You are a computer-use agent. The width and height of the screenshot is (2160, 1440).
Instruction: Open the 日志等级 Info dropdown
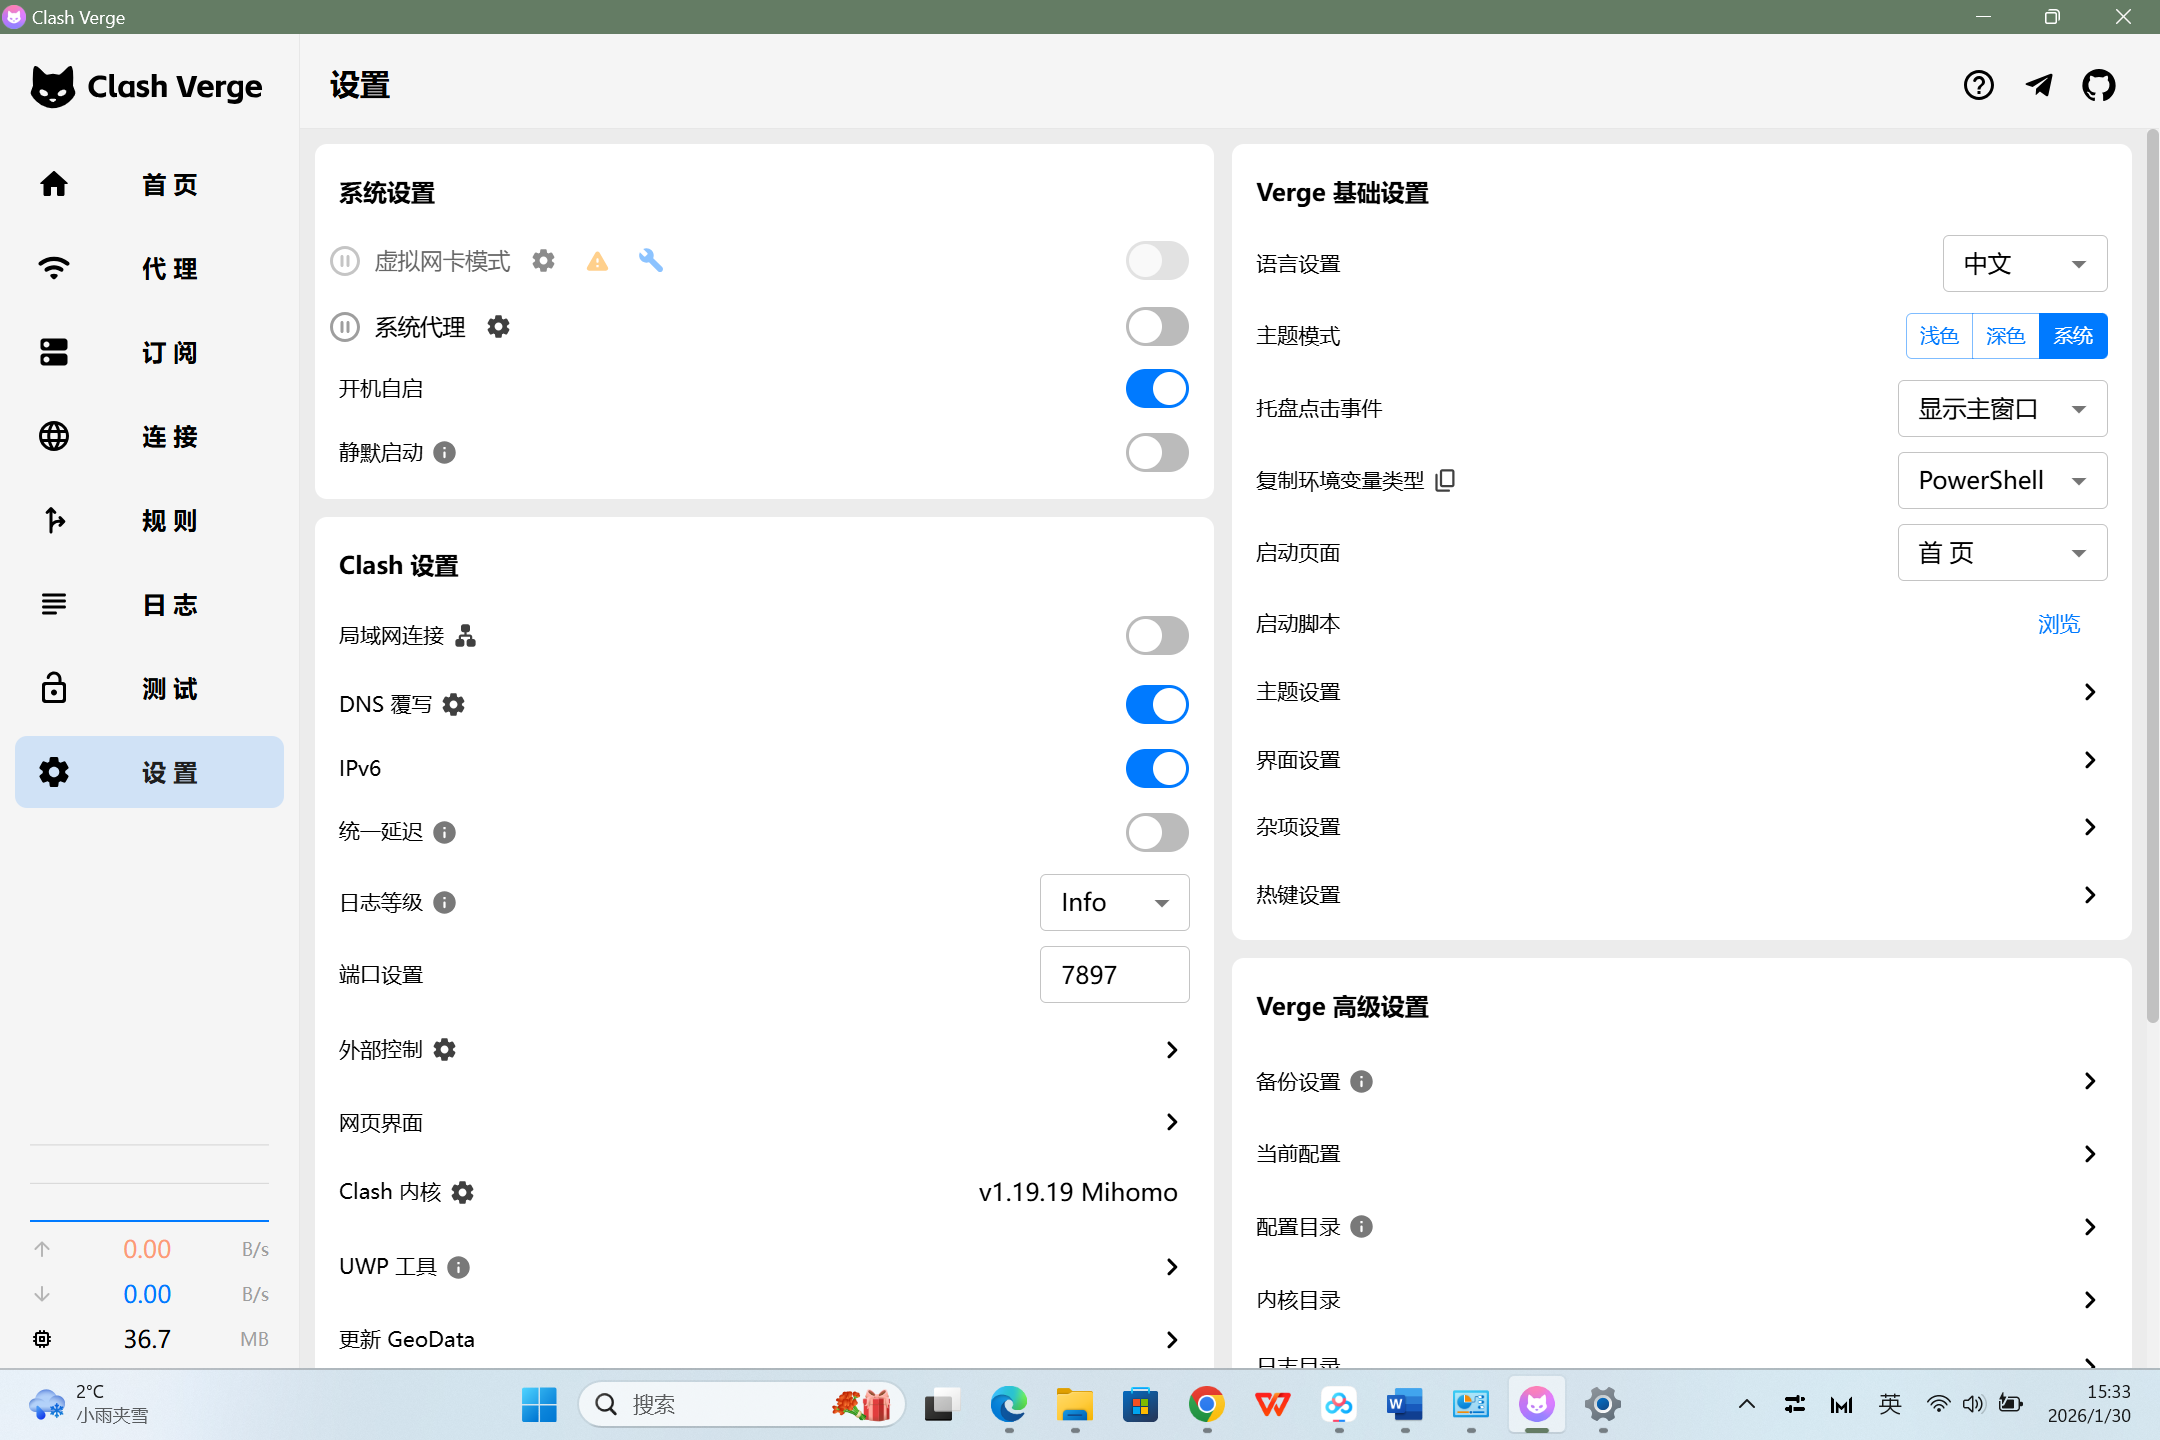tap(1114, 903)
